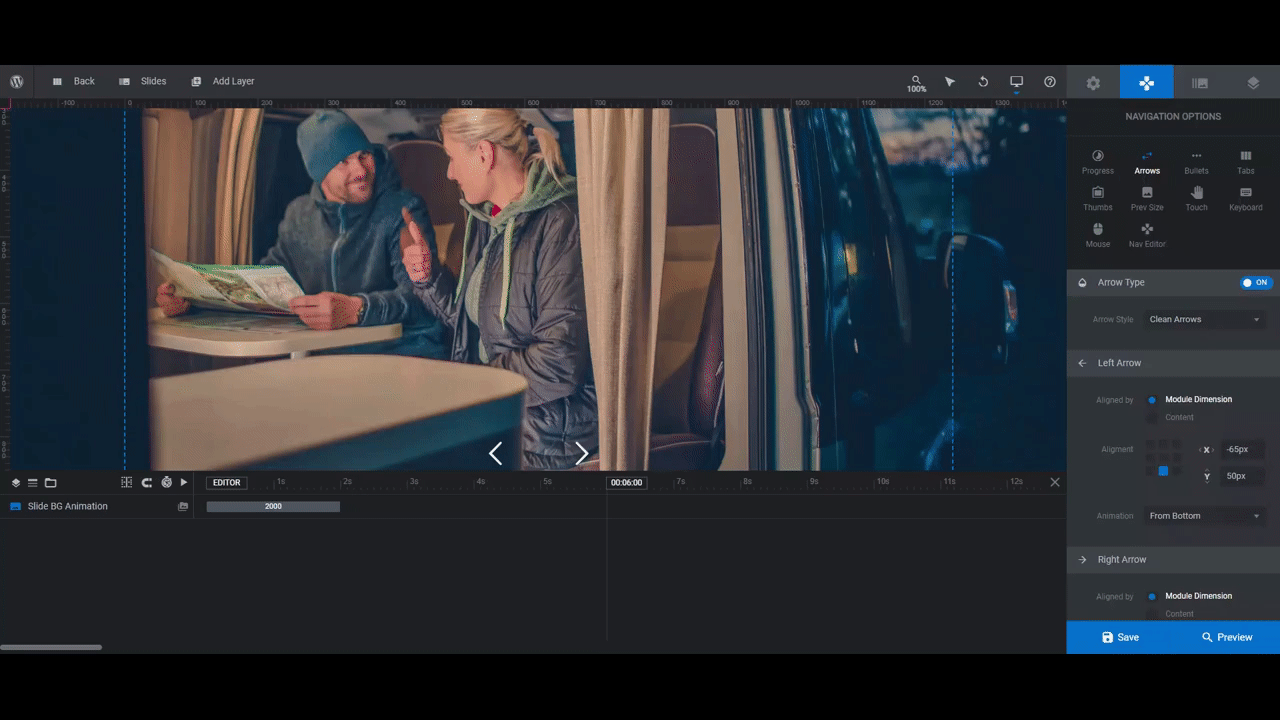The image size is (1280, 720).
Task: Open the Arrow Style Clean Arrows dropdown
Action: [1204, 320]
